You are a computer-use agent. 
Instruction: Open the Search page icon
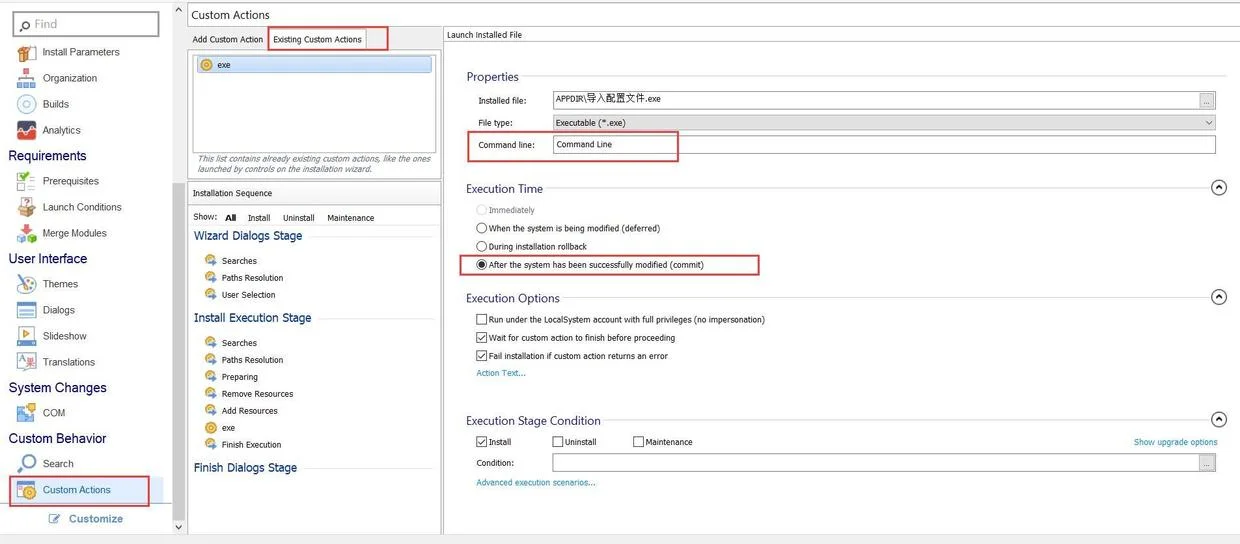coord(26,464)
